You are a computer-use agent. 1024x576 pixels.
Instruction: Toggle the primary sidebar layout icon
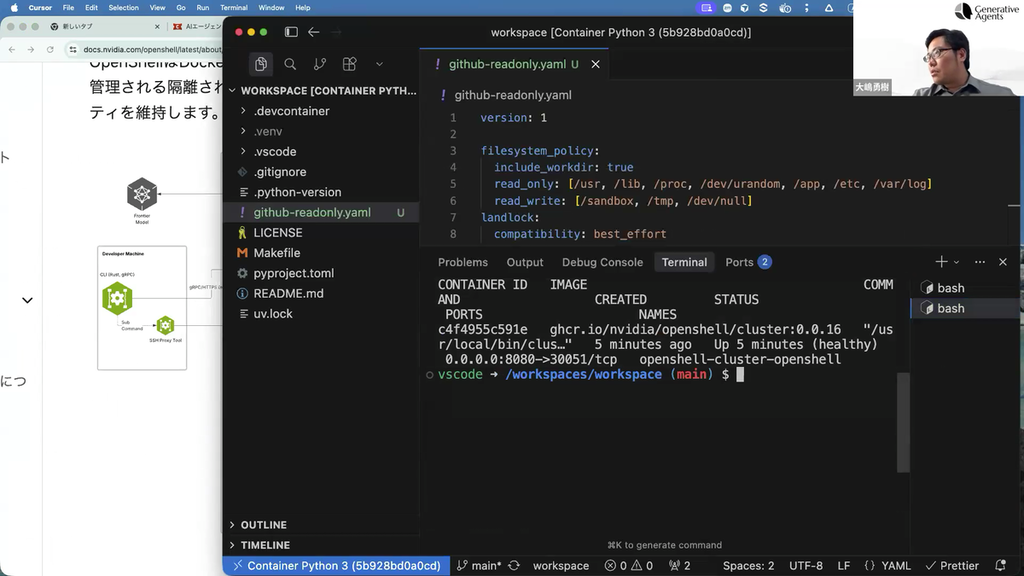click(x=291, y=32)
